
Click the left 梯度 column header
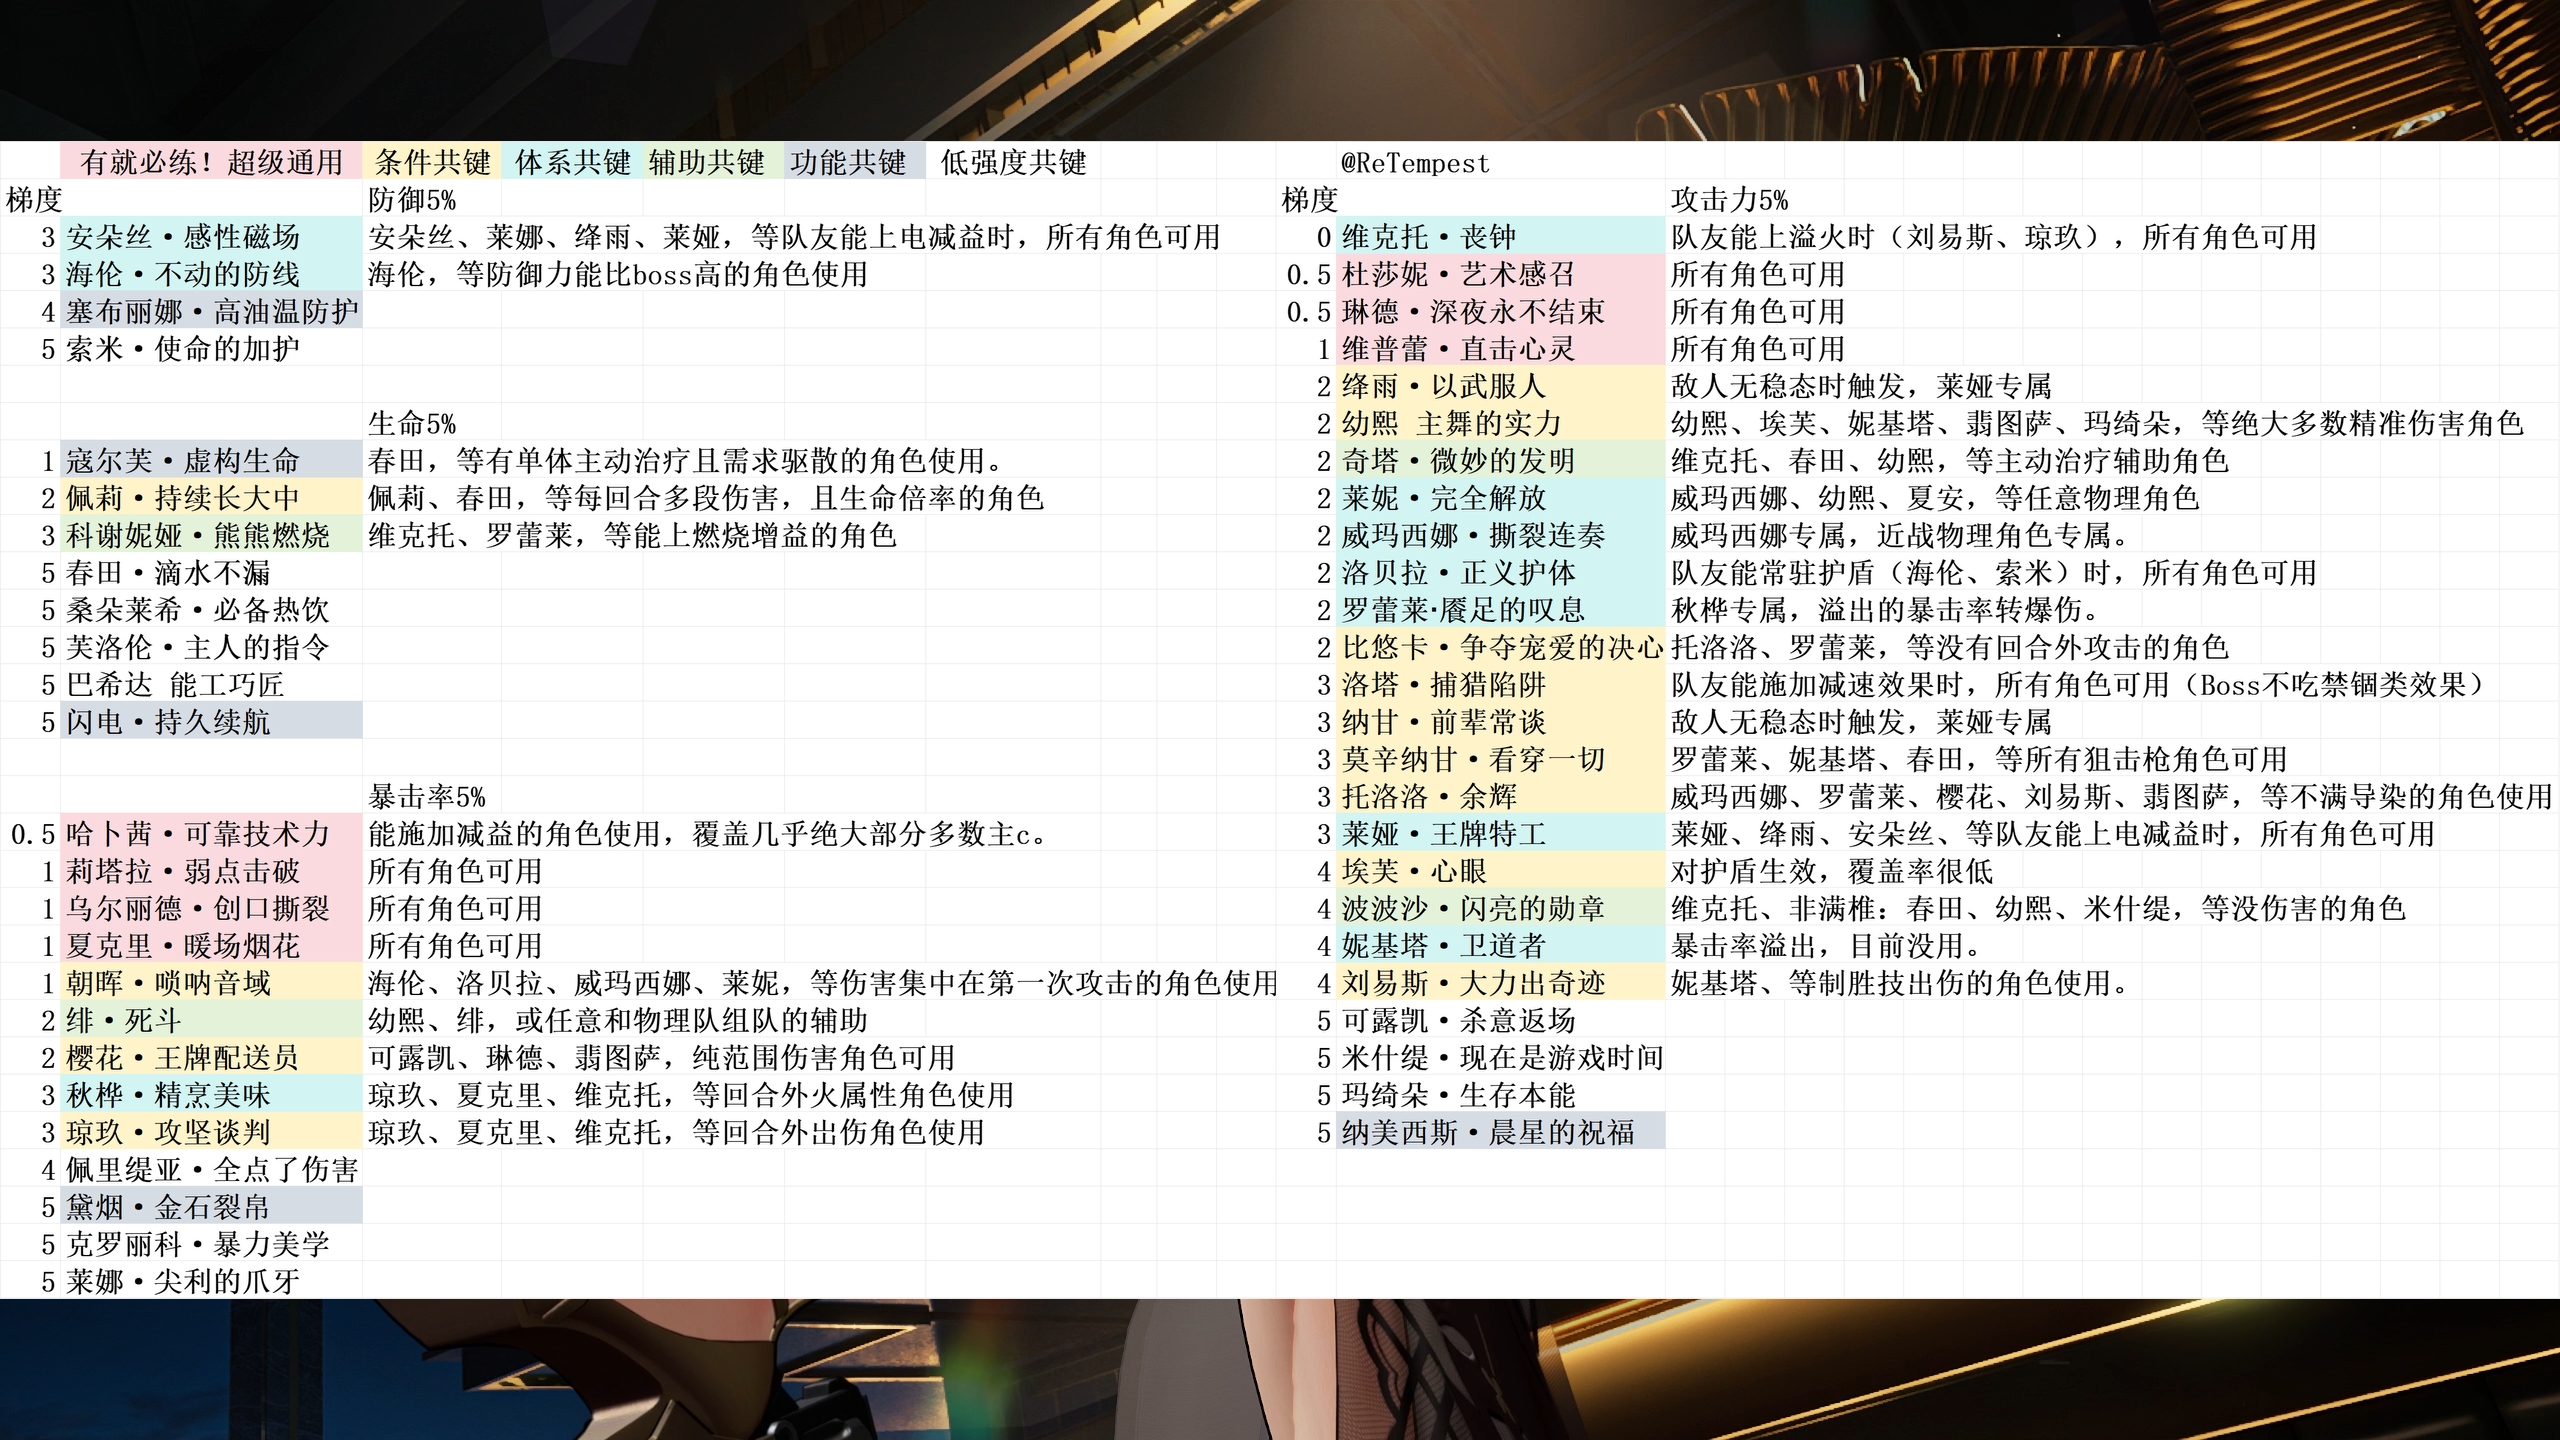34,200
